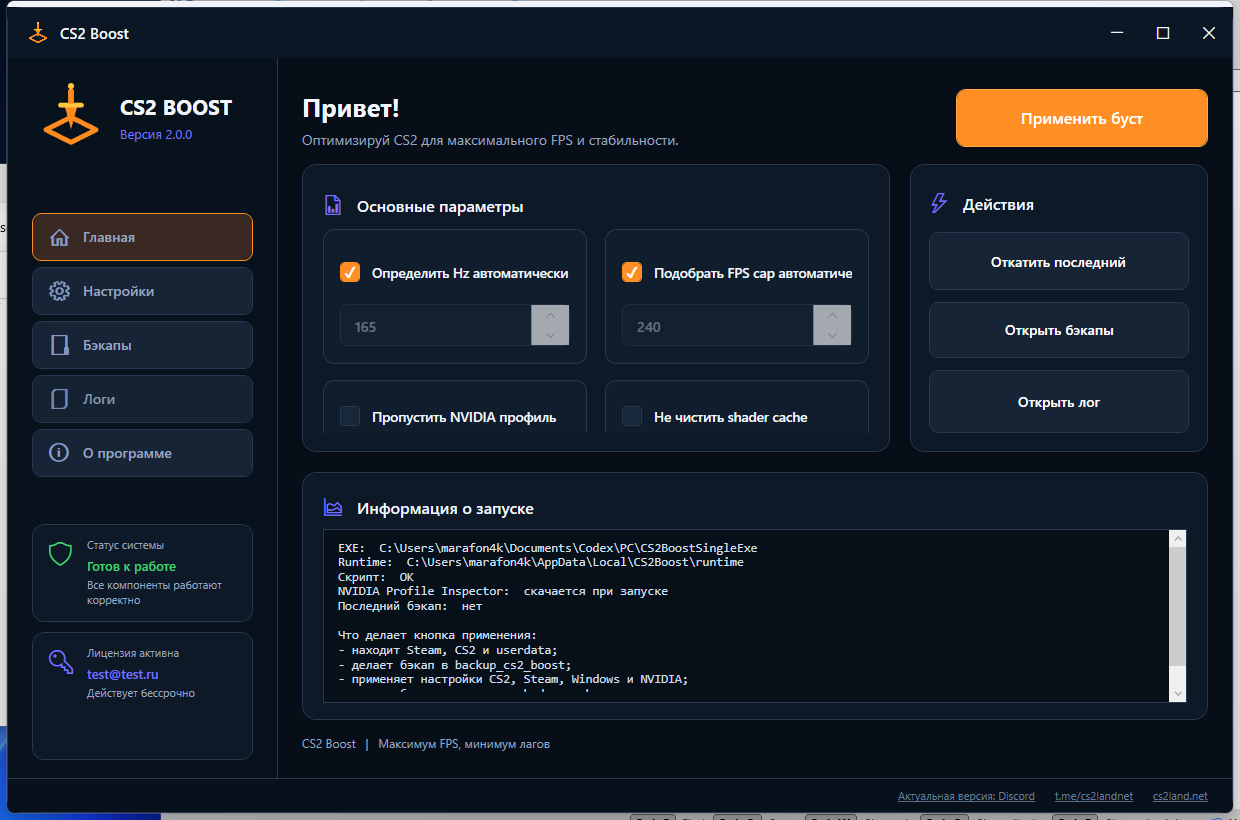Enable Пропустить NVIDIA профиль checkbox
This screenshot has width=1240, height=820.
(350, 416)
